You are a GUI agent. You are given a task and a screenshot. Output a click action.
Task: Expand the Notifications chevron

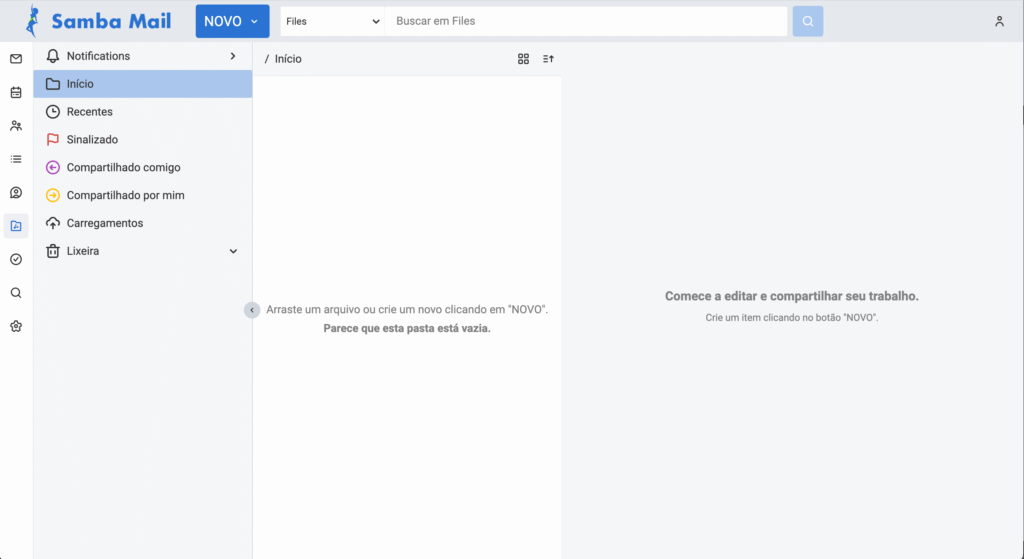pyautogui.click(x=233, y=56)
